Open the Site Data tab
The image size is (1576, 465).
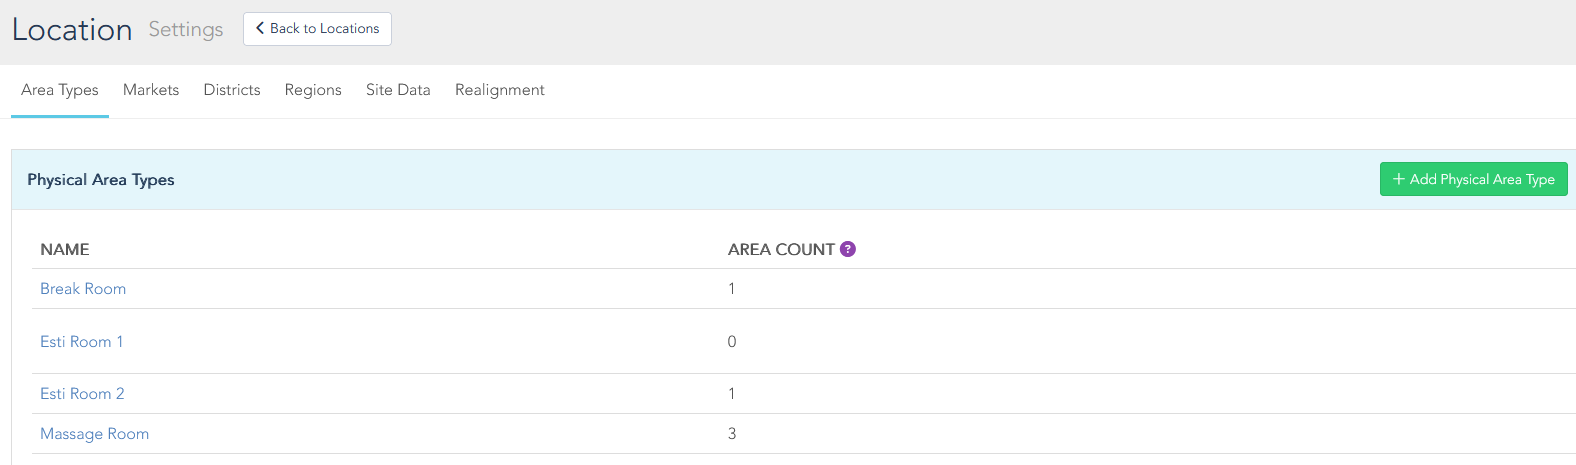[x=398, y=90]
